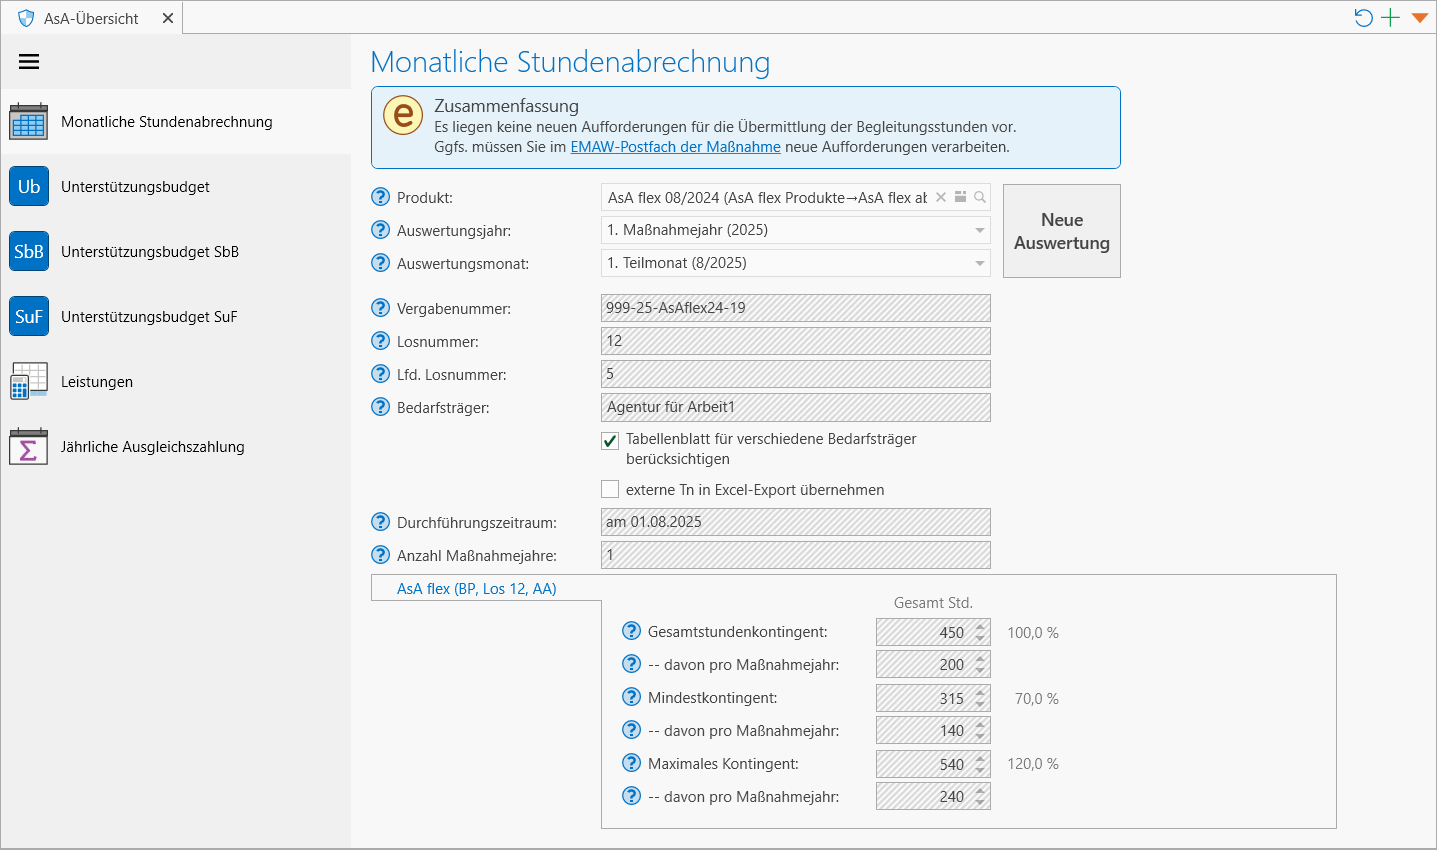Open the orange dropdown arrow at top right

click(1419, 18)
